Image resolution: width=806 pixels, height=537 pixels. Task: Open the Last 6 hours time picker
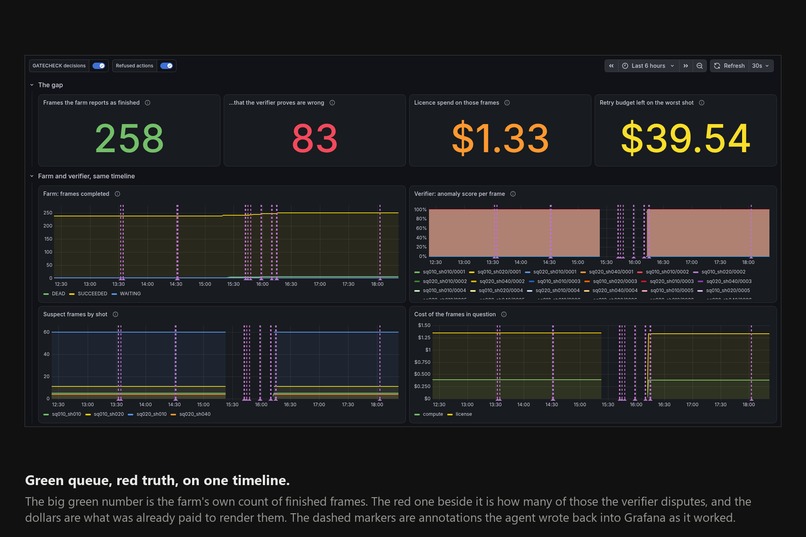(648, 66)
